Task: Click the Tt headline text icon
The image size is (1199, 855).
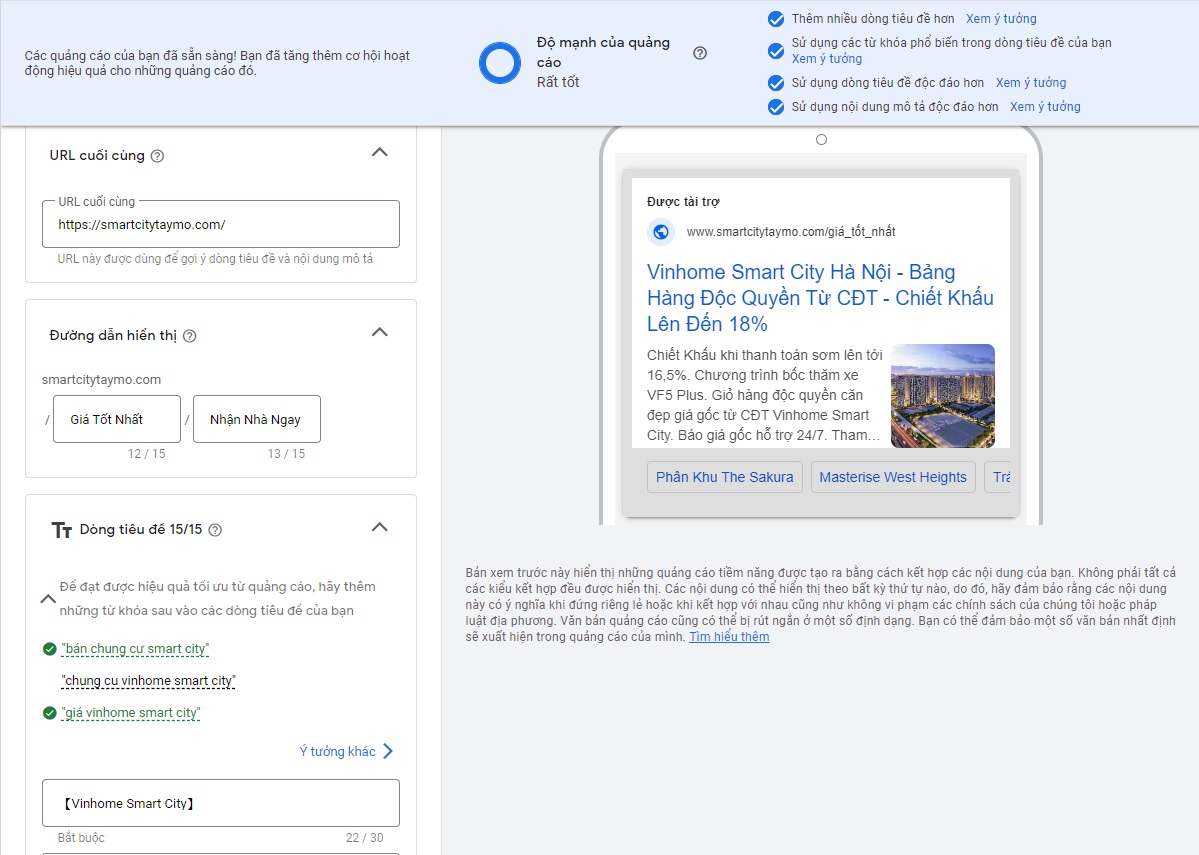Action: coord(62,530)
